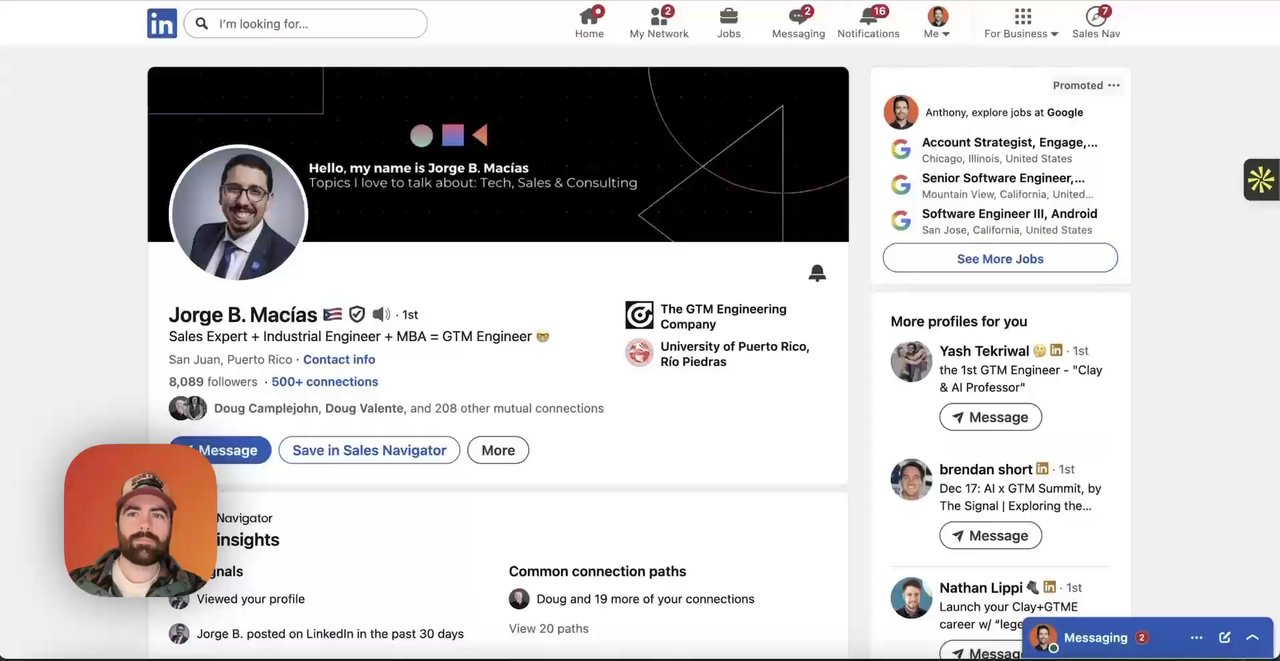Open University of Puerto Rico logo

pyautogui.click(x=639, y=352)
